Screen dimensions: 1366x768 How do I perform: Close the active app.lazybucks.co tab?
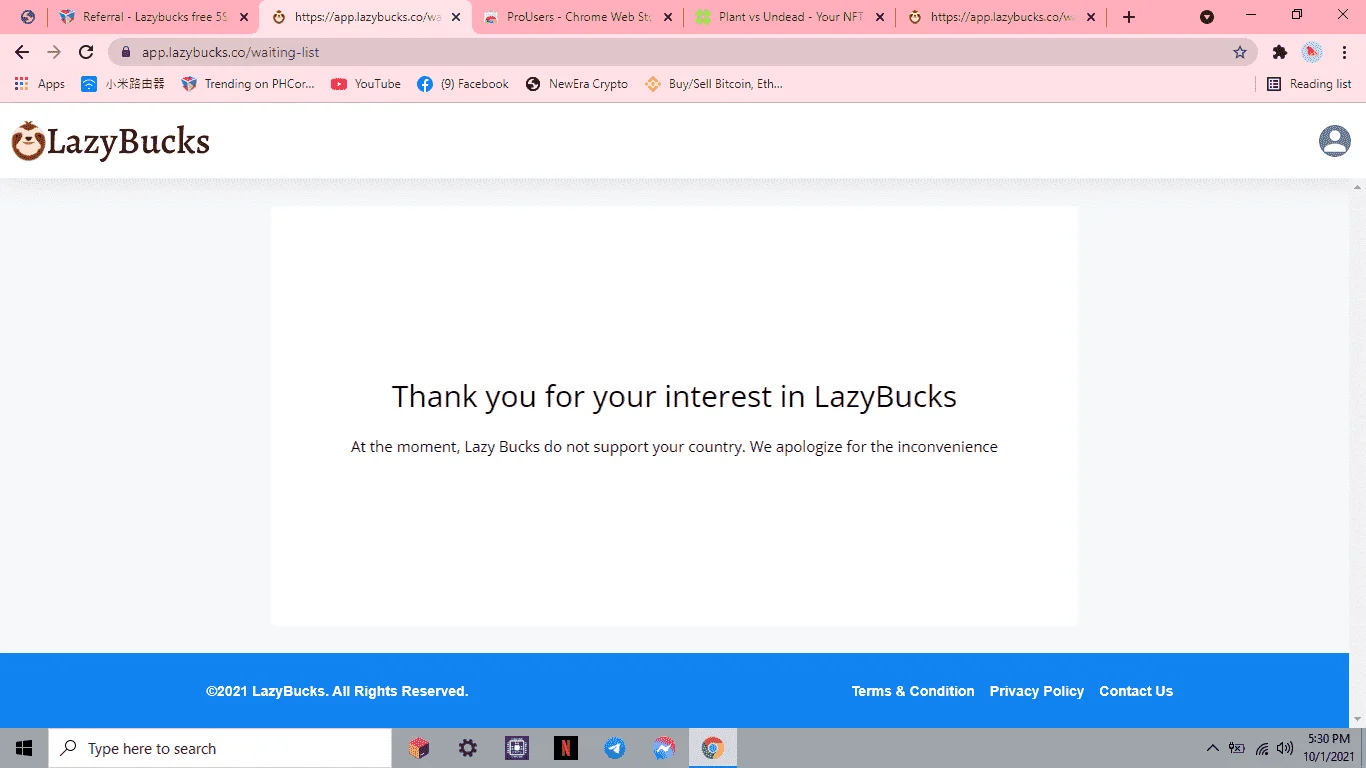point(456,17)
